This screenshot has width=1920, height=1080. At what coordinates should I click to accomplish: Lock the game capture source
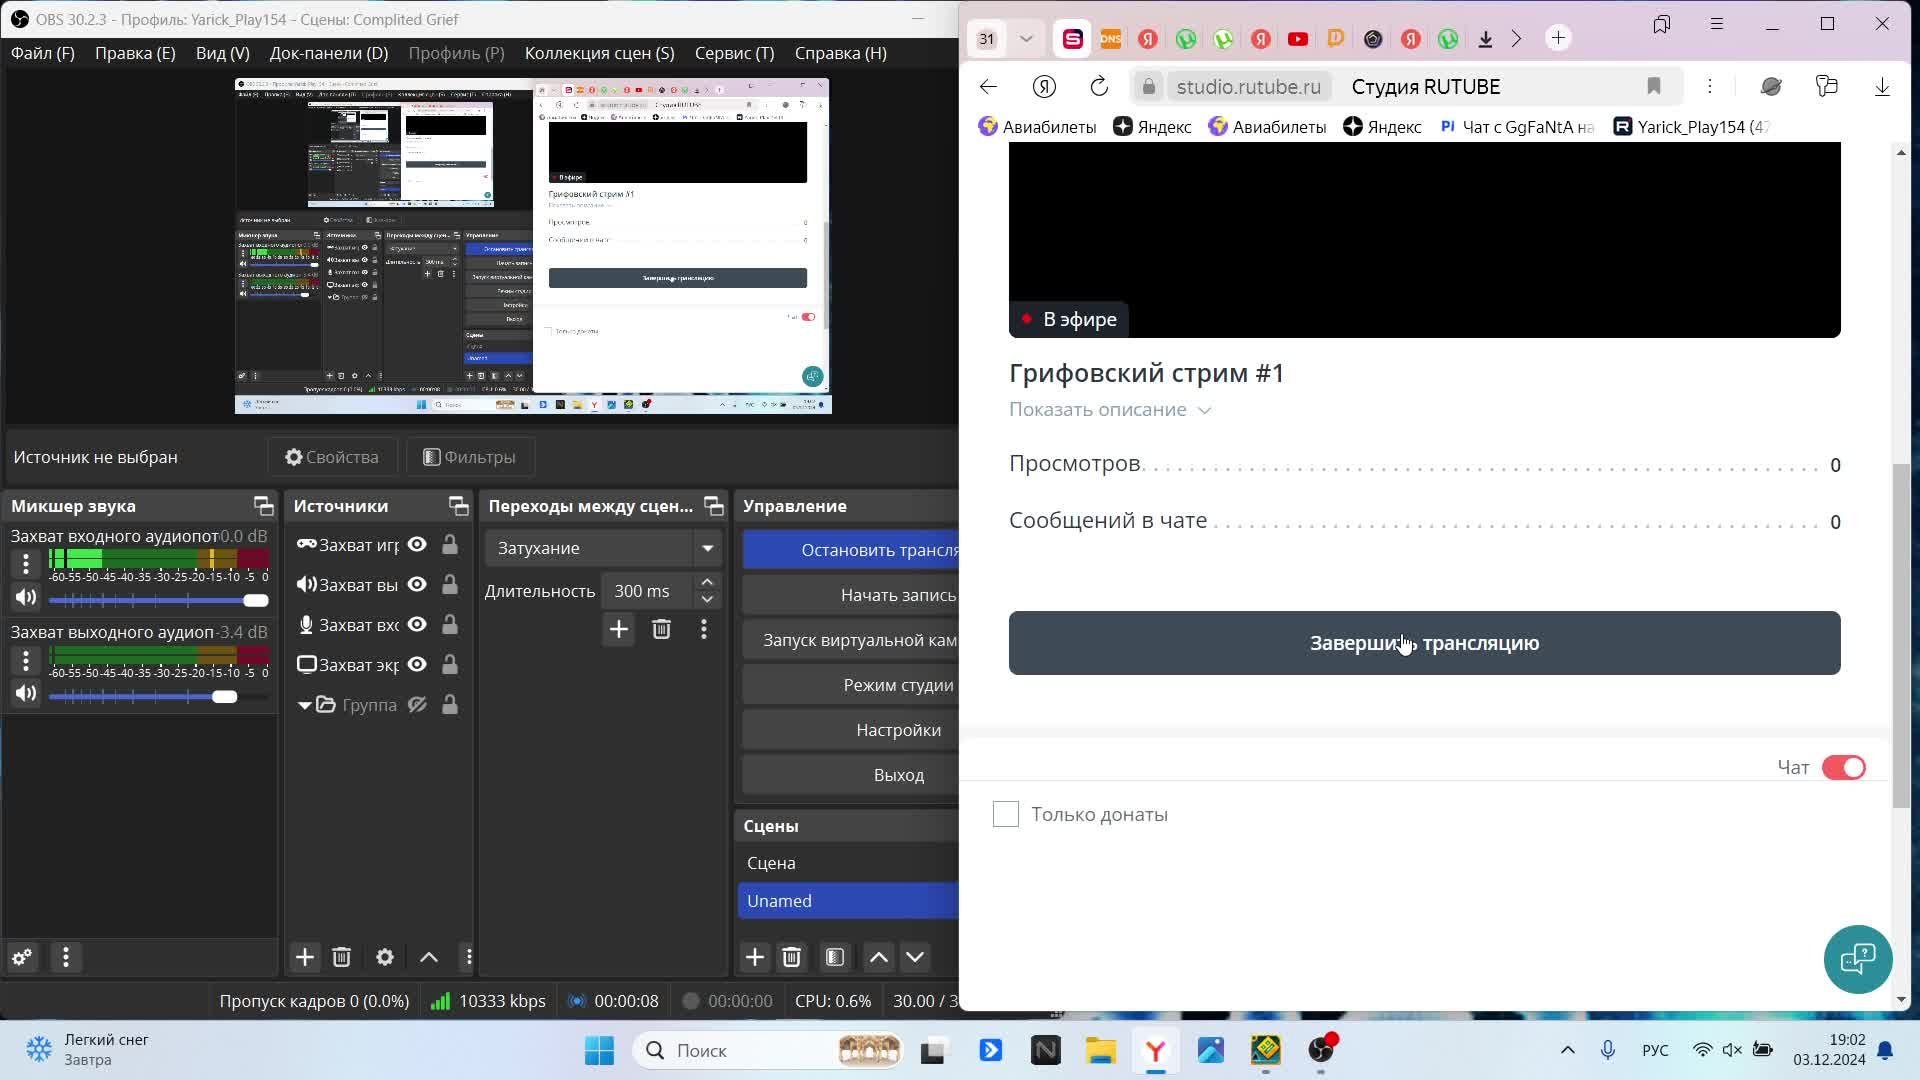tap(450, 544)
